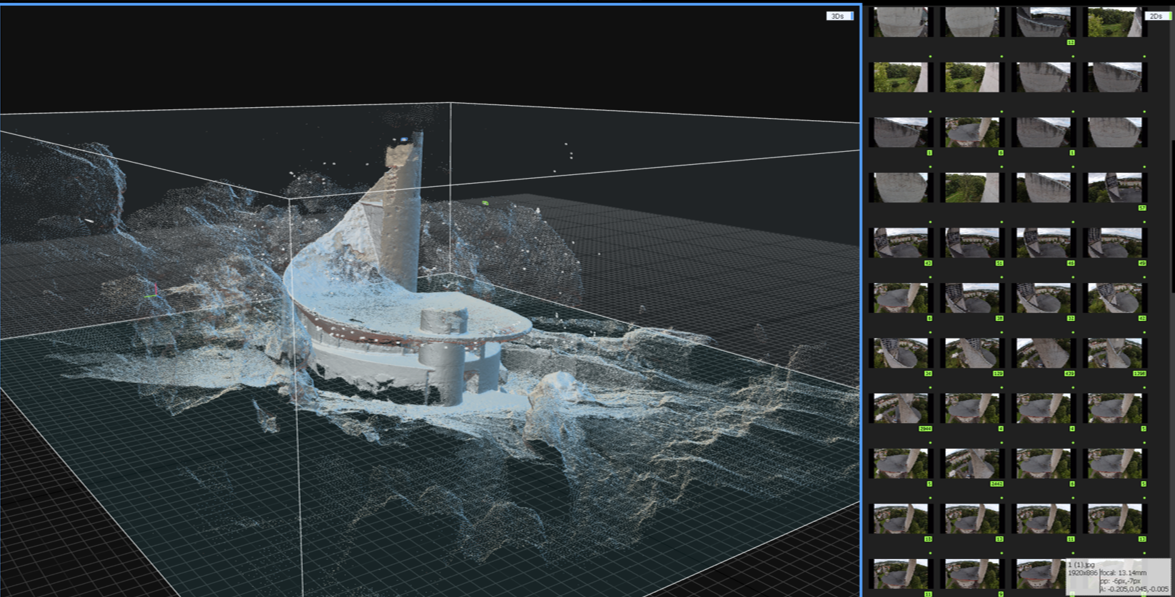Click the green 129 badge
This screenshot has height=597, width=1175.
click(997, 373)
